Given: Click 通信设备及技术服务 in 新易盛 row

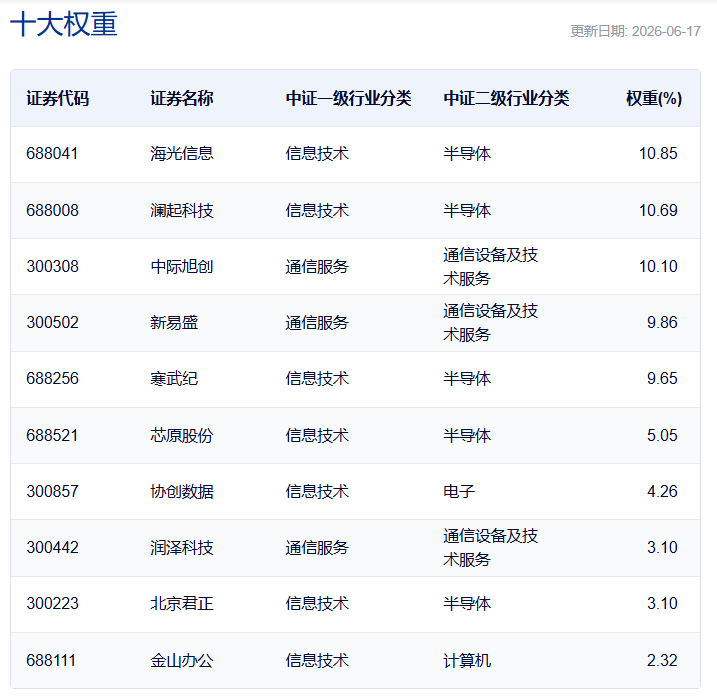Looking at the screenshot, I should (490, 323).
